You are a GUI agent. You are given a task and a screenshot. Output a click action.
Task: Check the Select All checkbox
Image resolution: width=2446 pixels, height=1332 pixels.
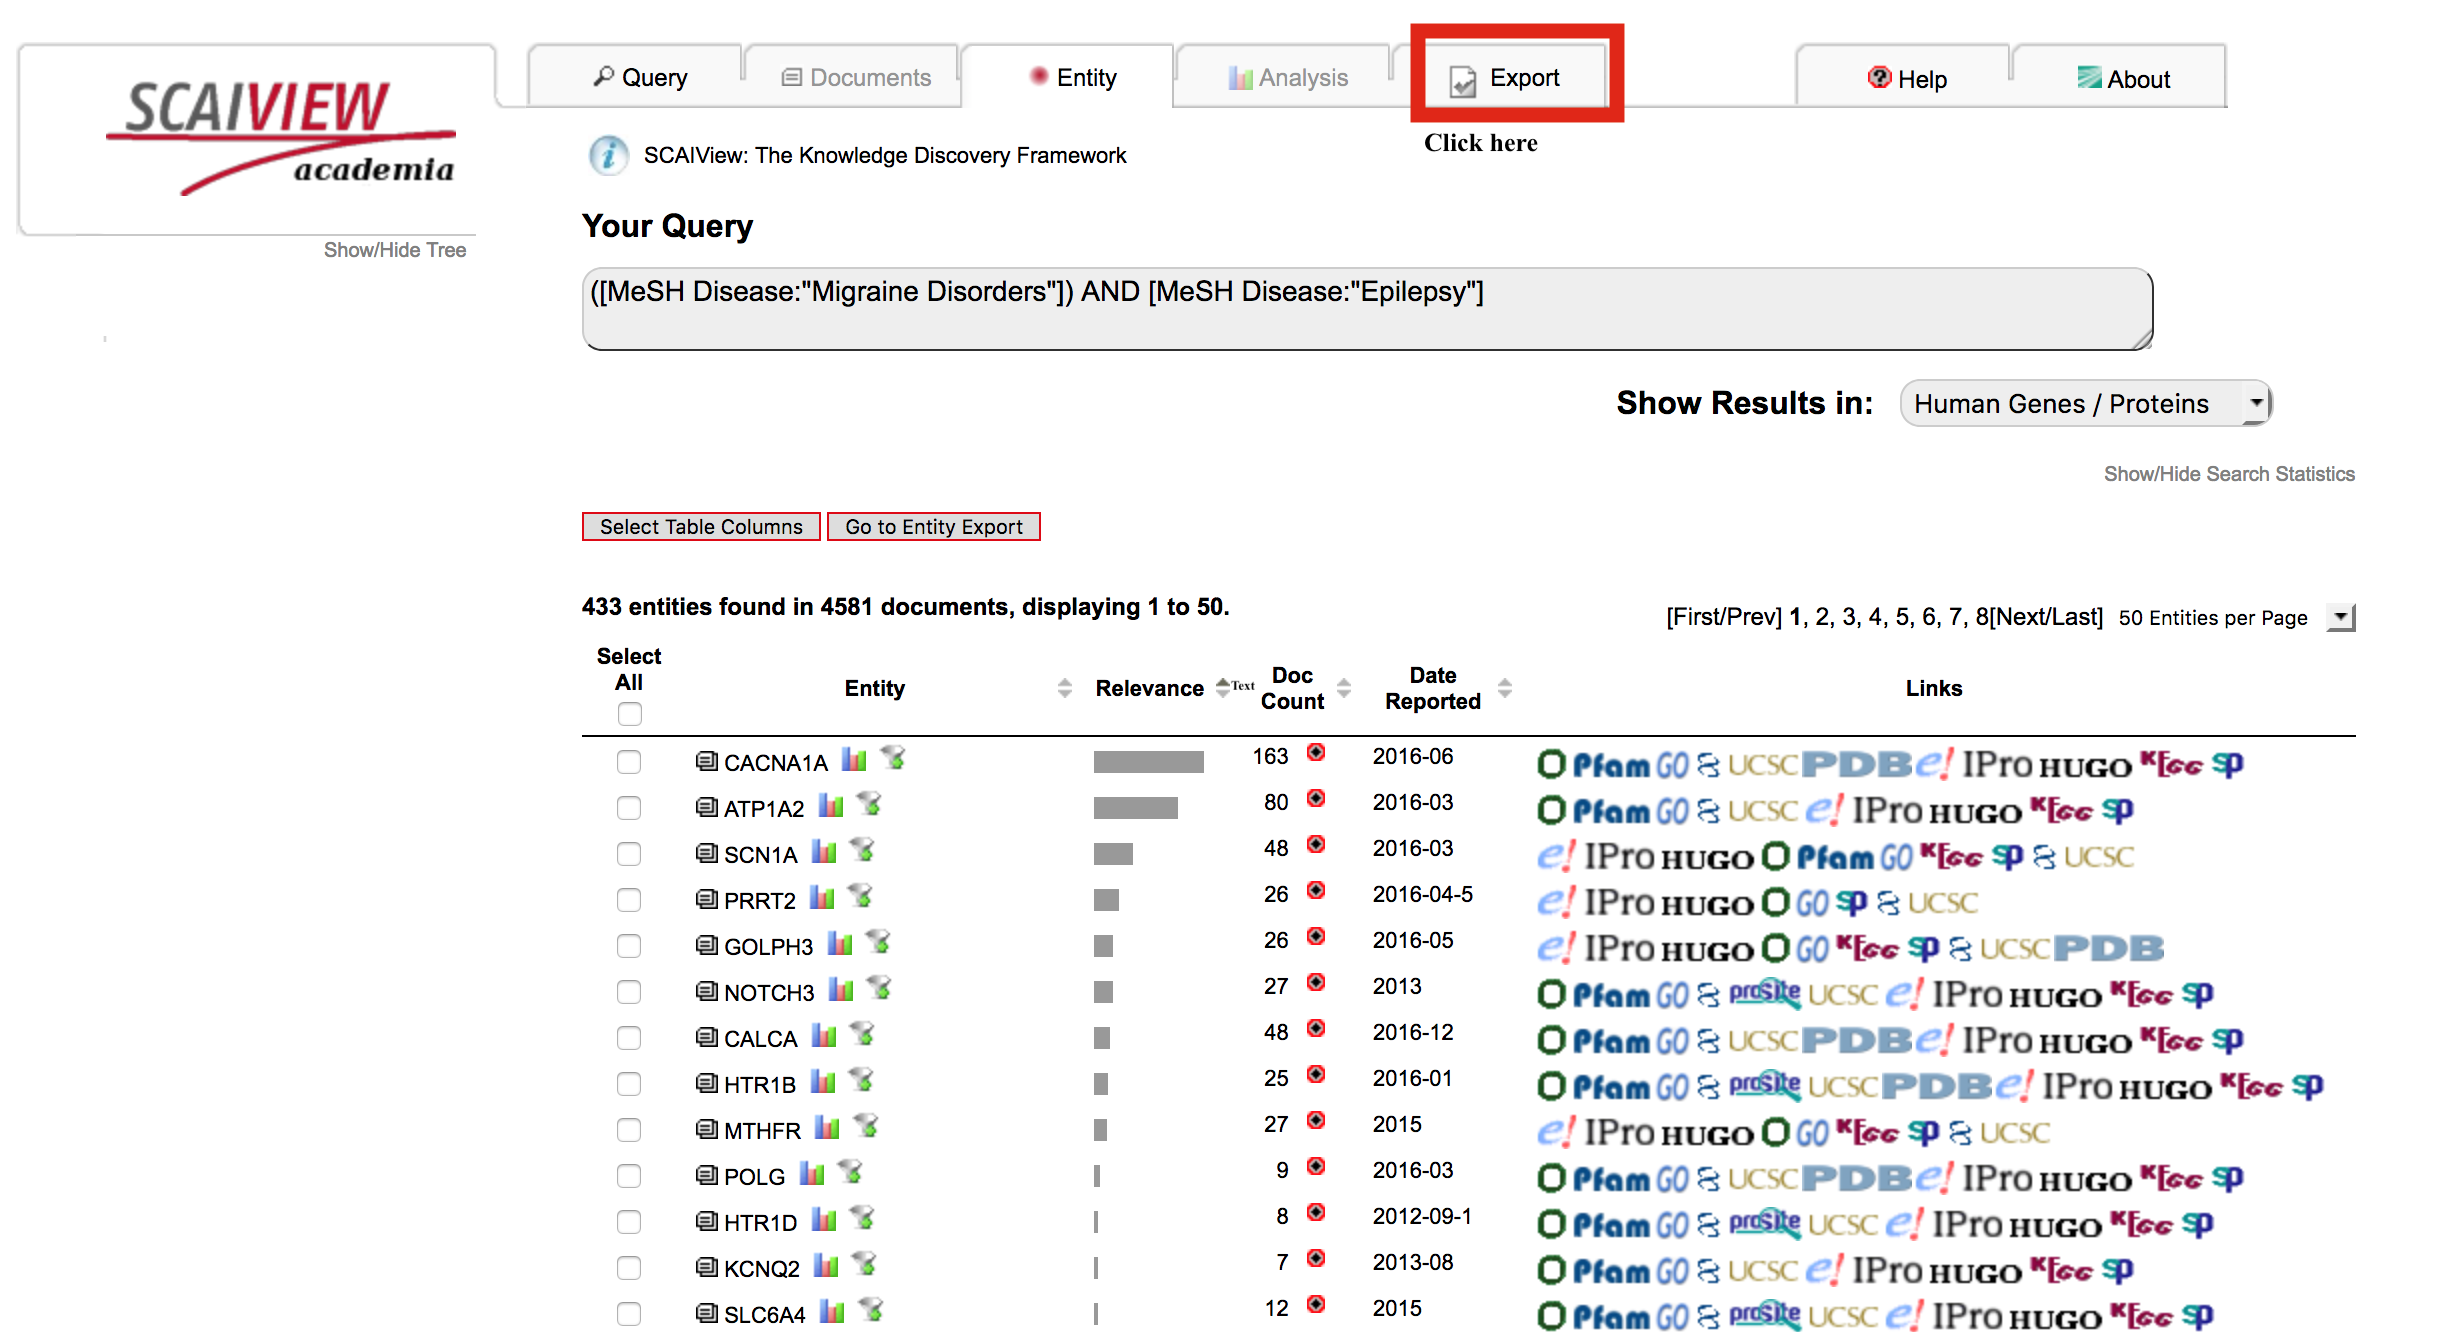629,714
